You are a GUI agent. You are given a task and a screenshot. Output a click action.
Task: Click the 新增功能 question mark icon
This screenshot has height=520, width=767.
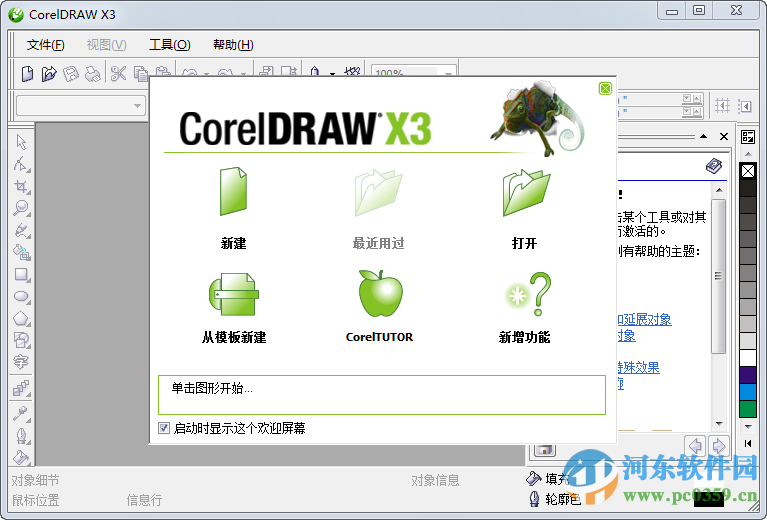pos(528,294)
